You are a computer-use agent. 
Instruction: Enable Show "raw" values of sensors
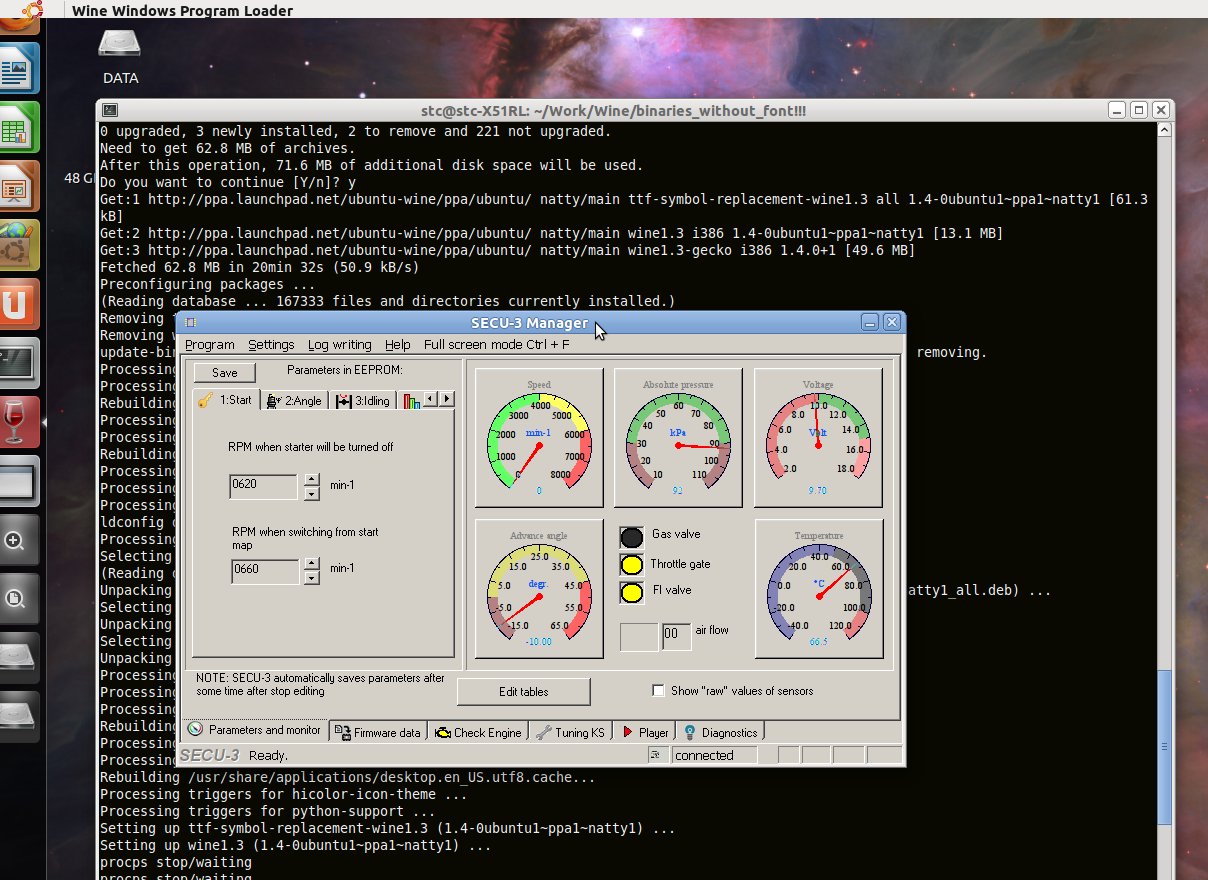click(x=658, y=691)
